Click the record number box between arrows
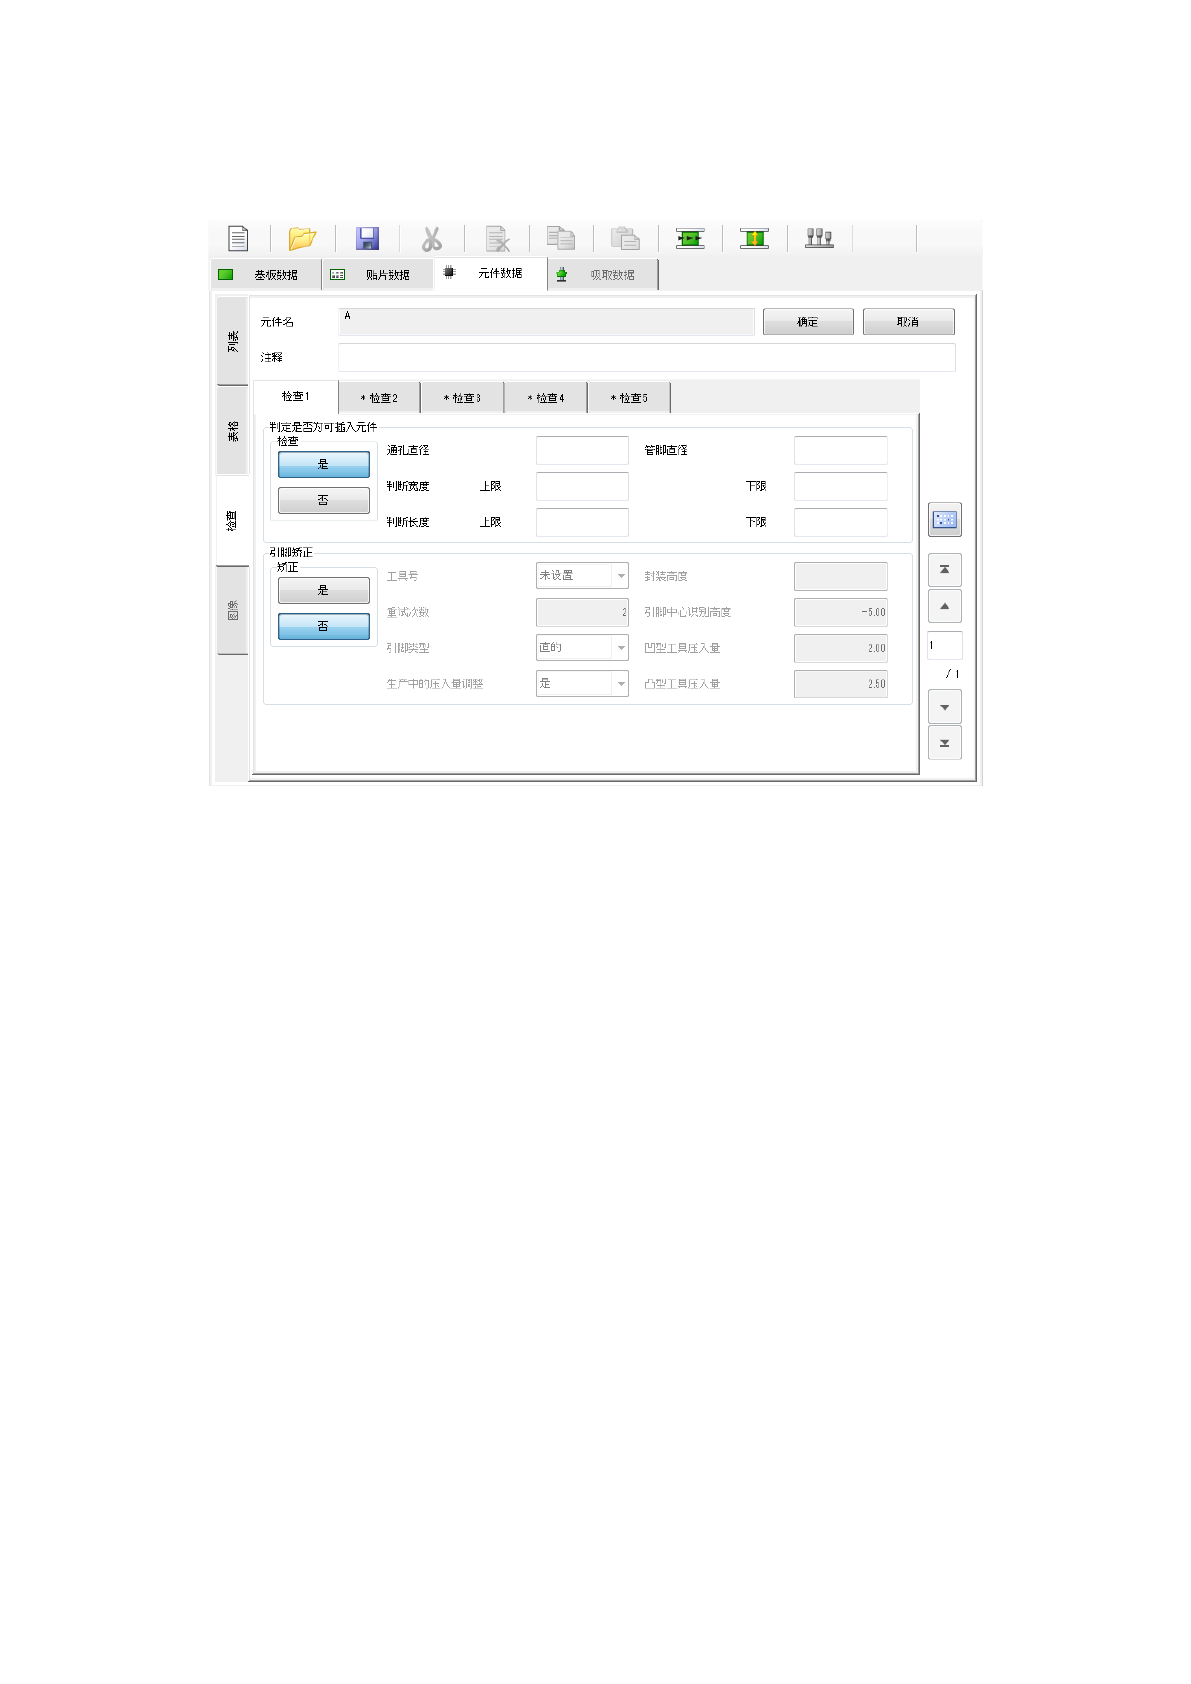The image size is (1191, 1684). tap(945, 645)
